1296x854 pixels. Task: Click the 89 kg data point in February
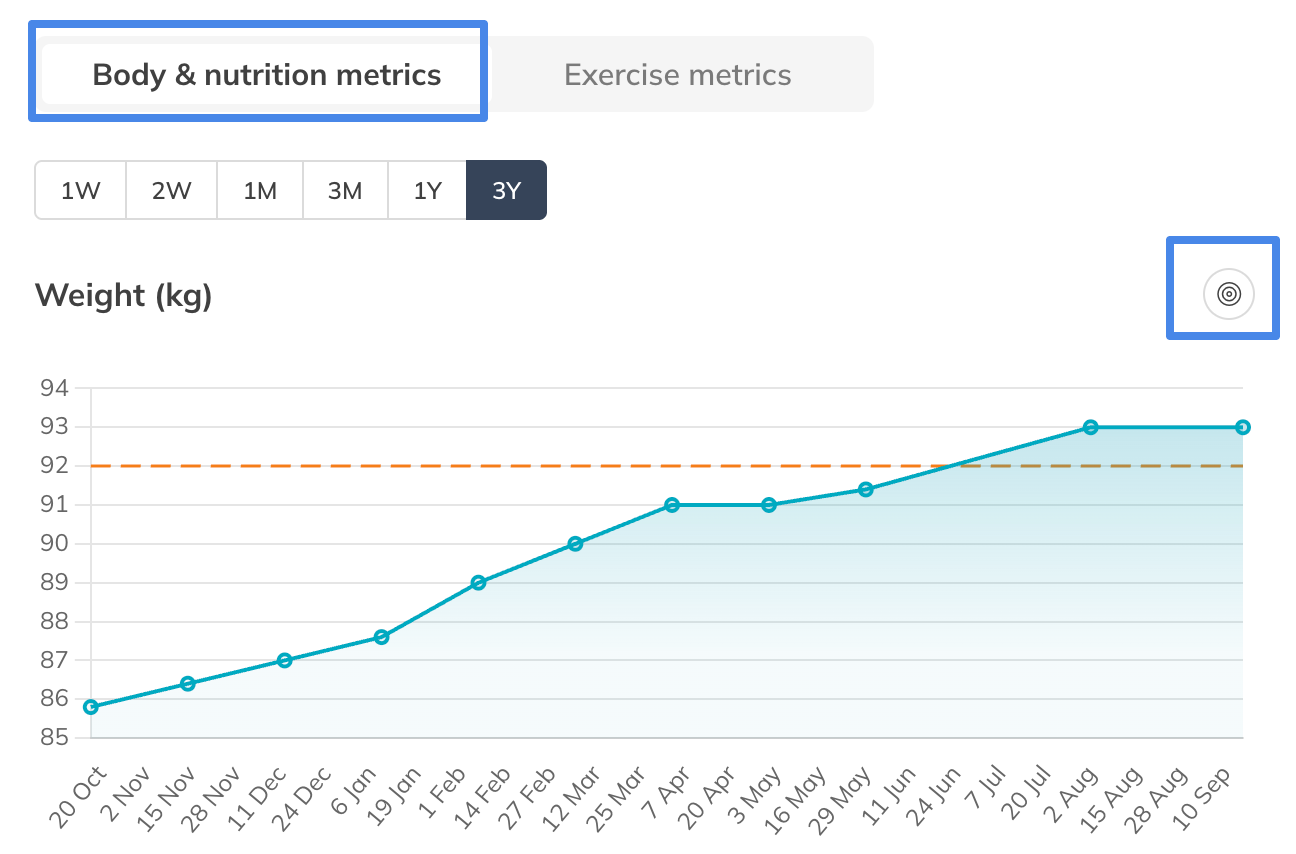(x=478, y=582)
